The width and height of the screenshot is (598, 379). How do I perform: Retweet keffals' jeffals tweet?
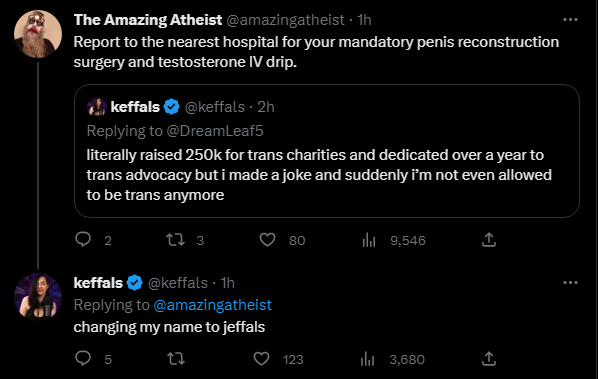[x=176, y=359]
